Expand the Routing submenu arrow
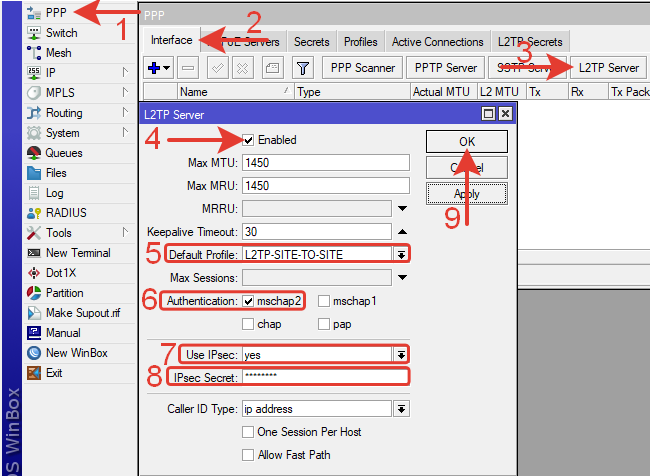 tap(125, 112)
